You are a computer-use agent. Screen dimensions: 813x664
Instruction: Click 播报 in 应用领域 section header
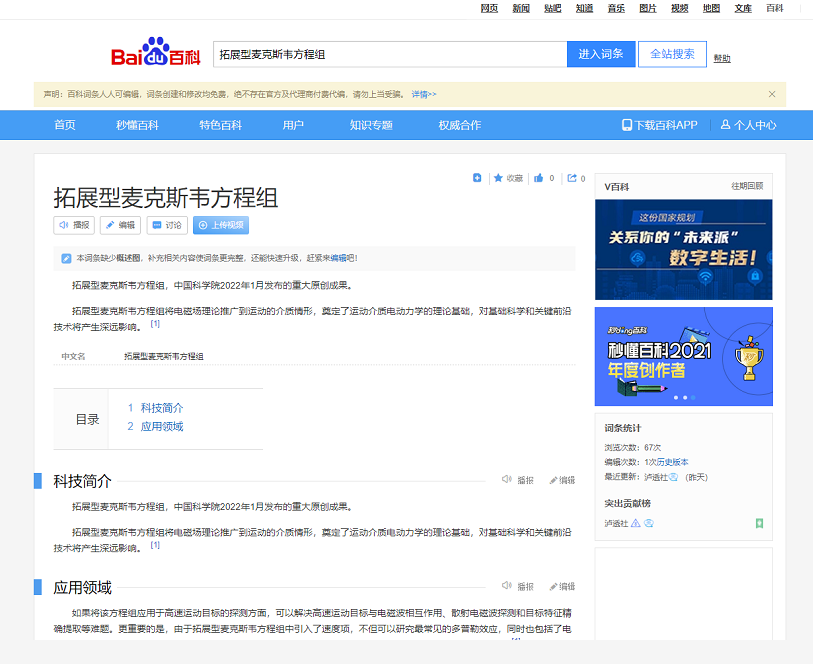(517, 586)
